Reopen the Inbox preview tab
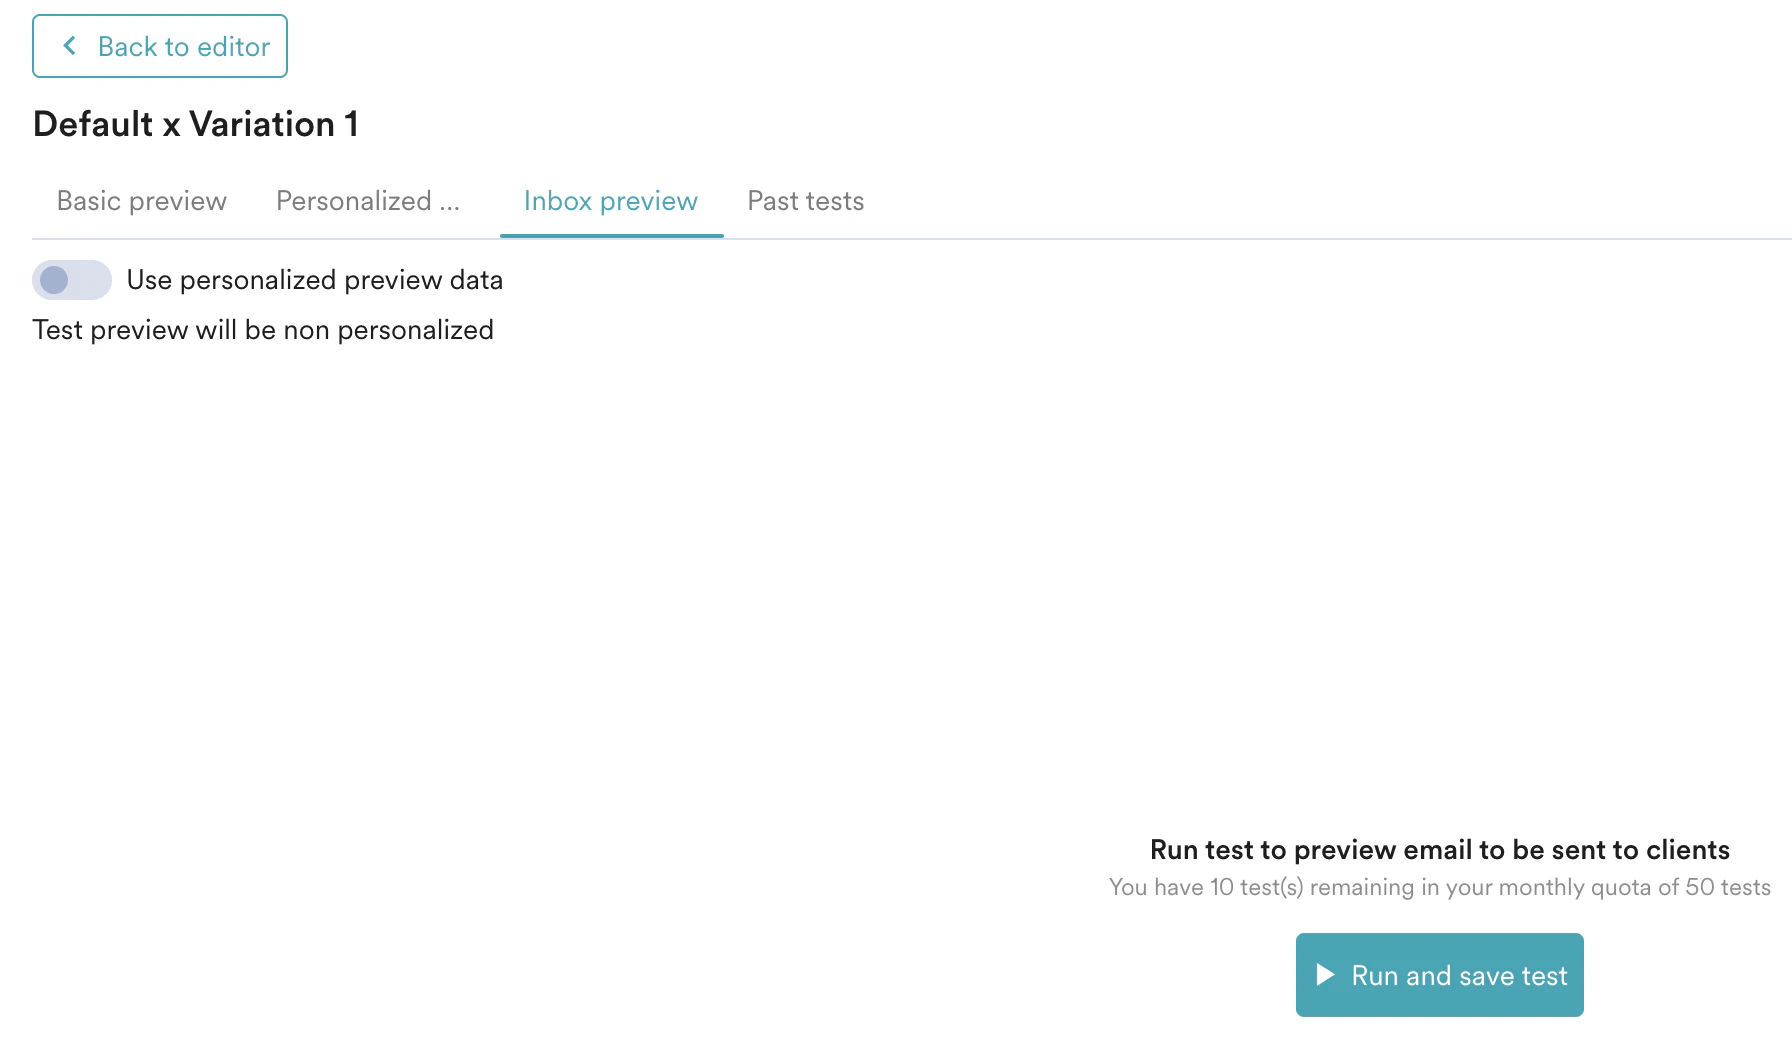 click(x=610, y=201)
